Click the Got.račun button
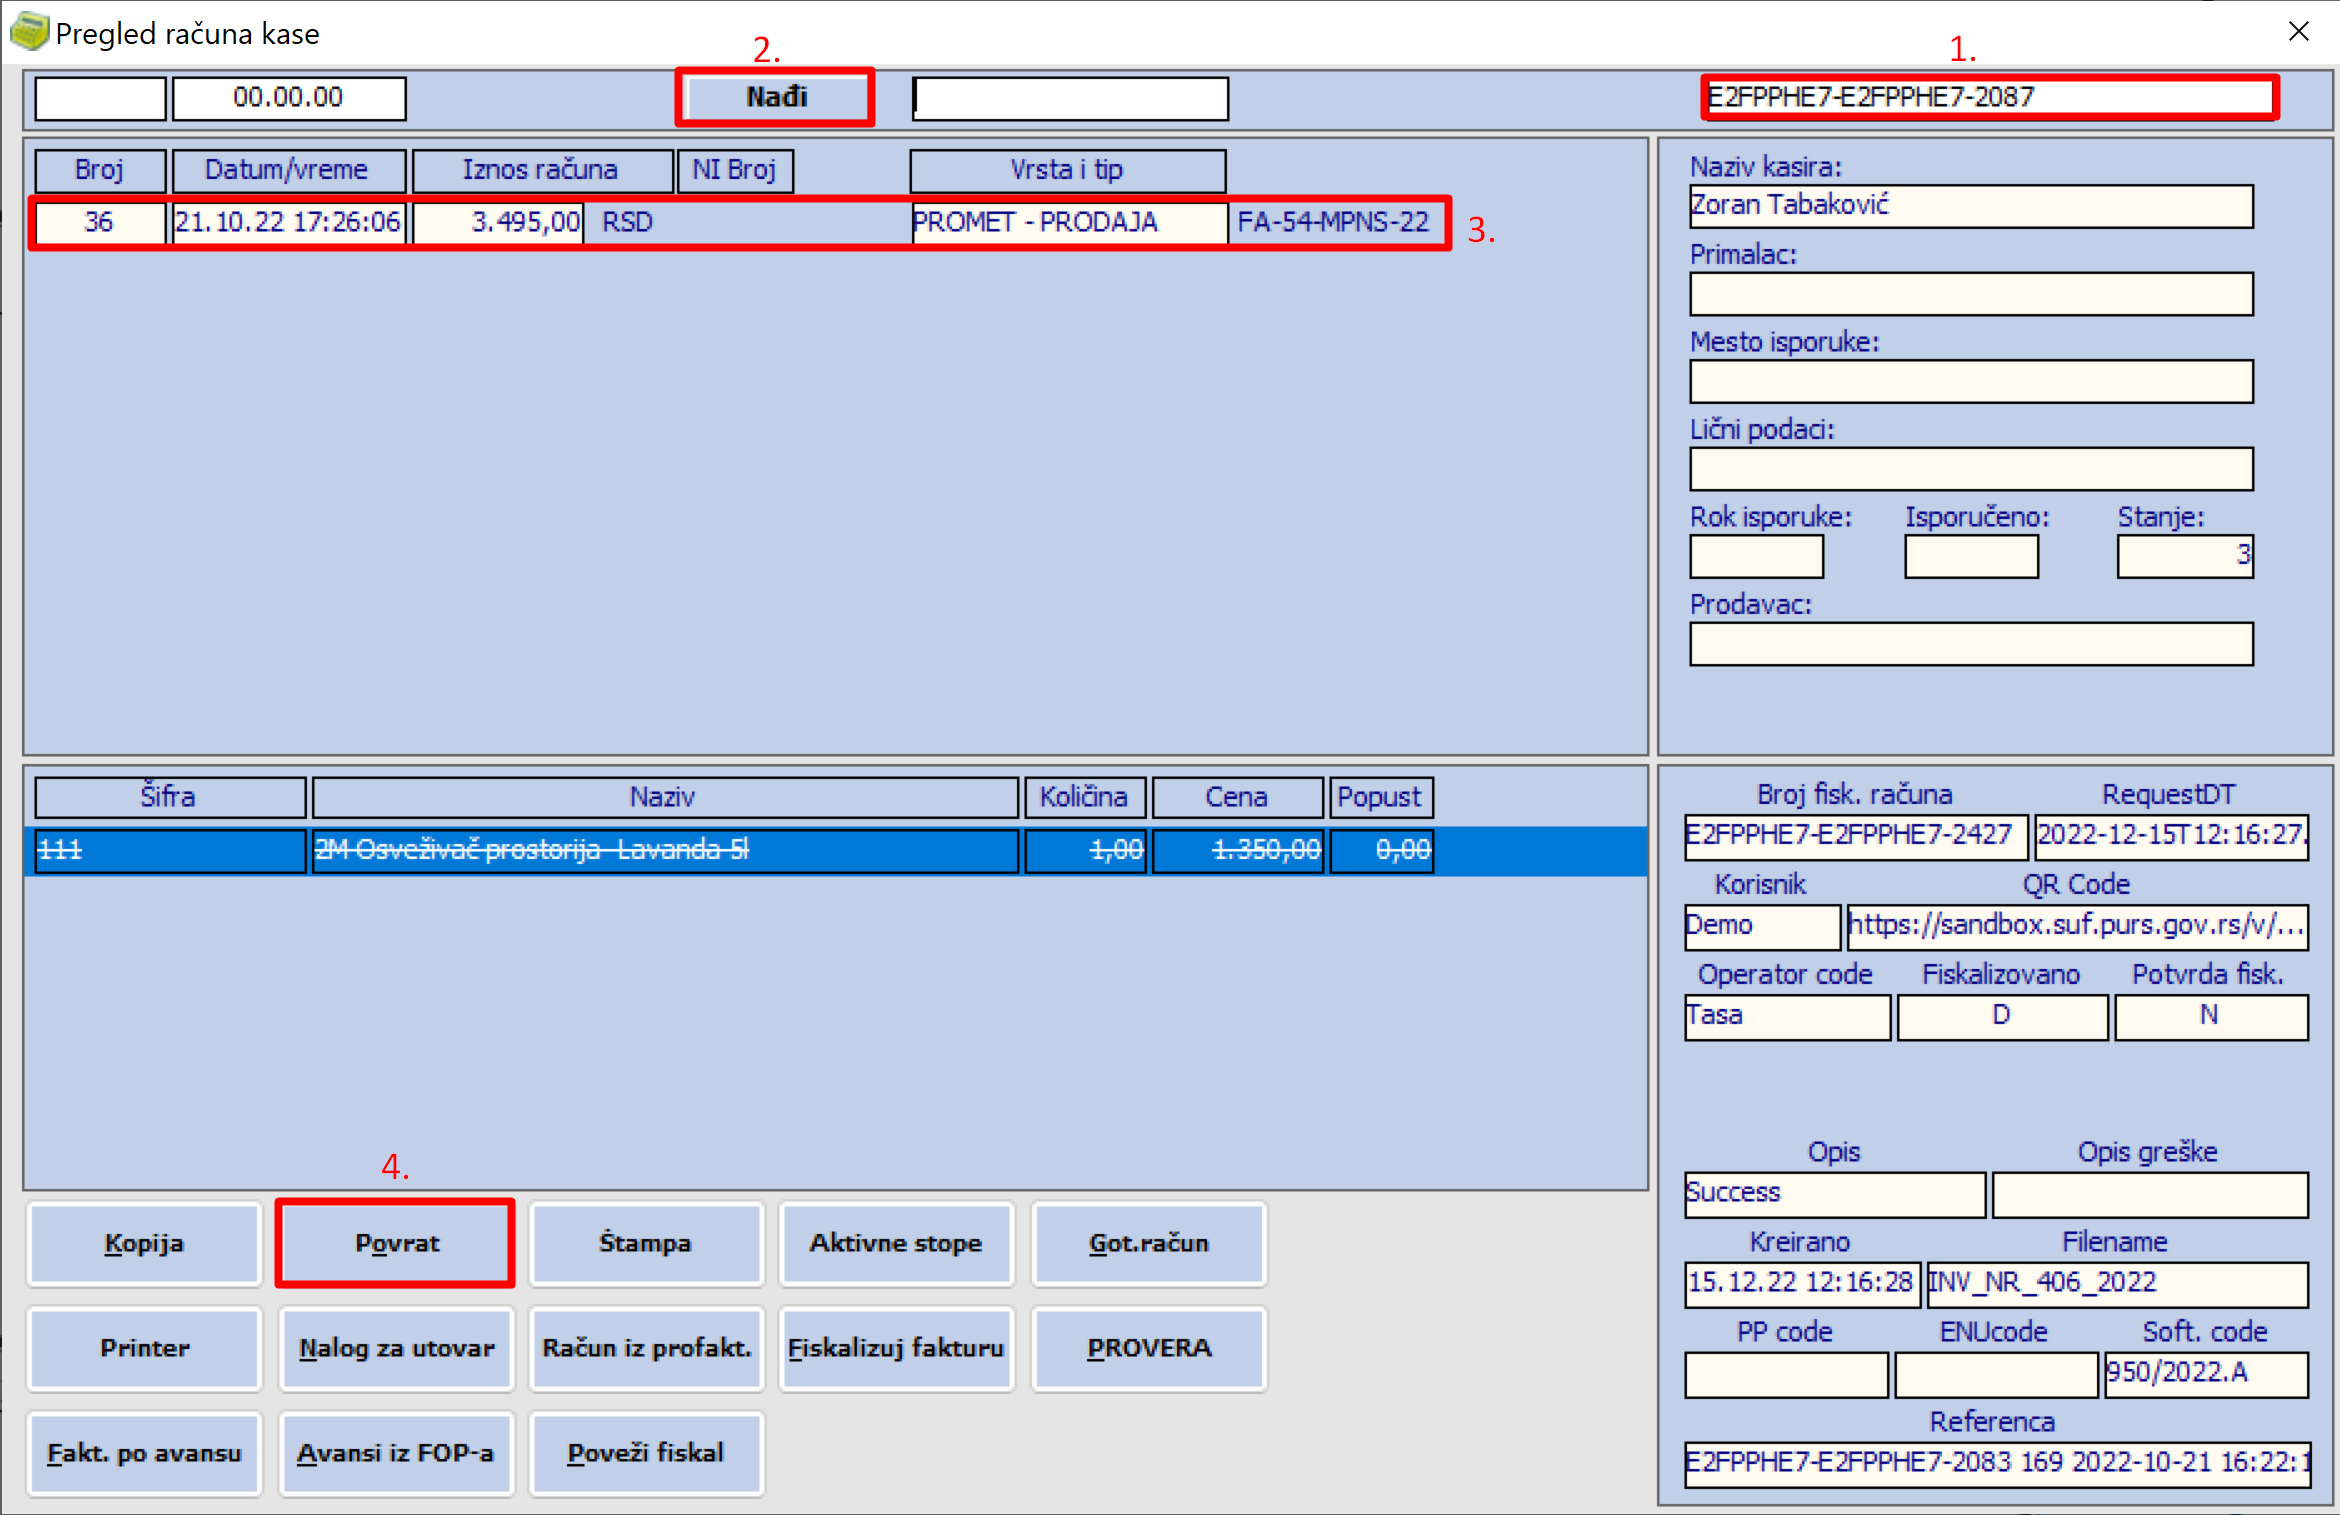The height and width of the screenshot is (1515, 2340). (1148, 1243)
